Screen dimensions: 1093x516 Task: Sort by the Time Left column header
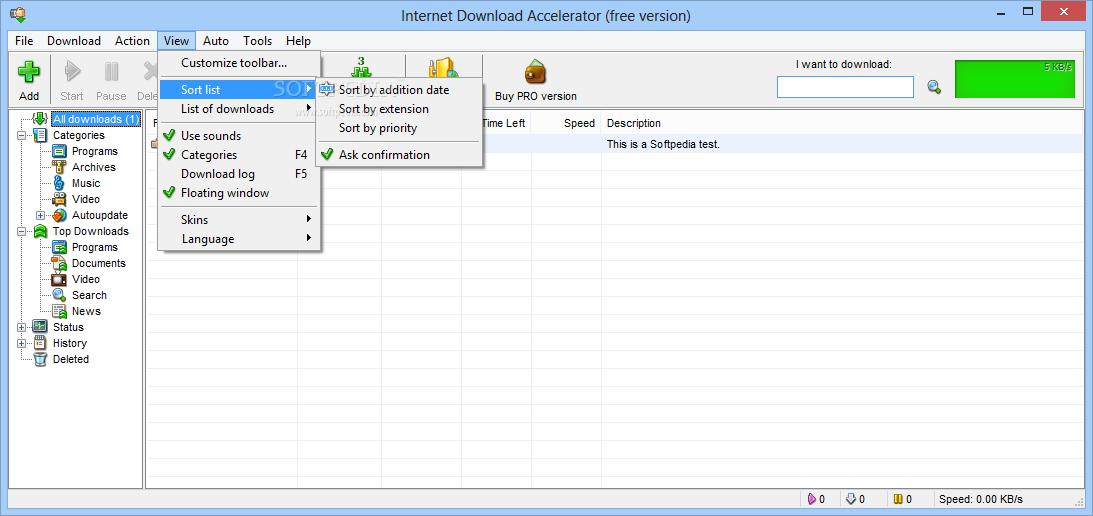tap(505, 123)
